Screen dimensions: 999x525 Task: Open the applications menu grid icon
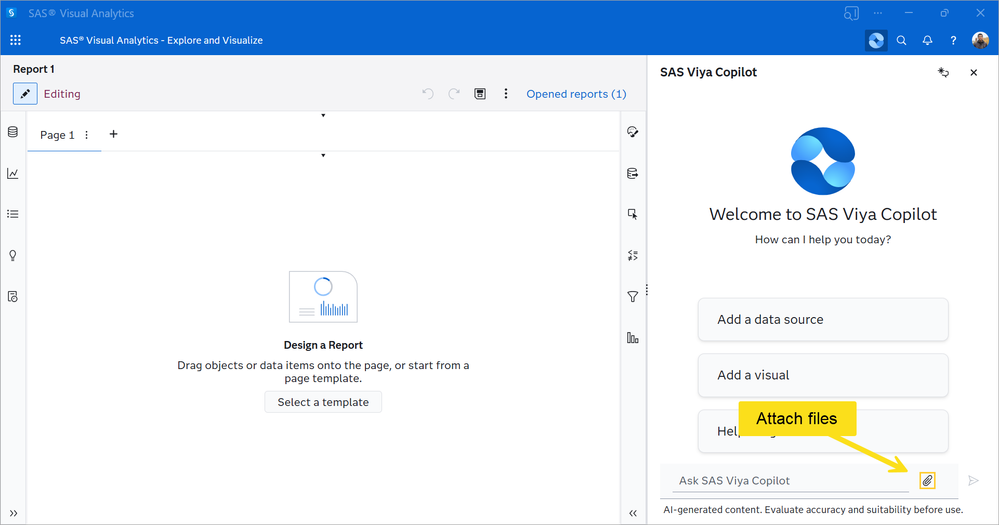pyautogui.click(x=15, y=40)
